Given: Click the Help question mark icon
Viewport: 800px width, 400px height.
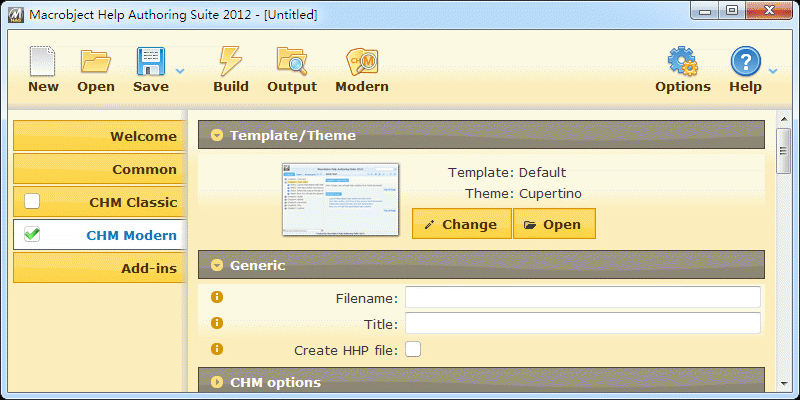Looking at the screenshot, I should click(x=745, y=61).
